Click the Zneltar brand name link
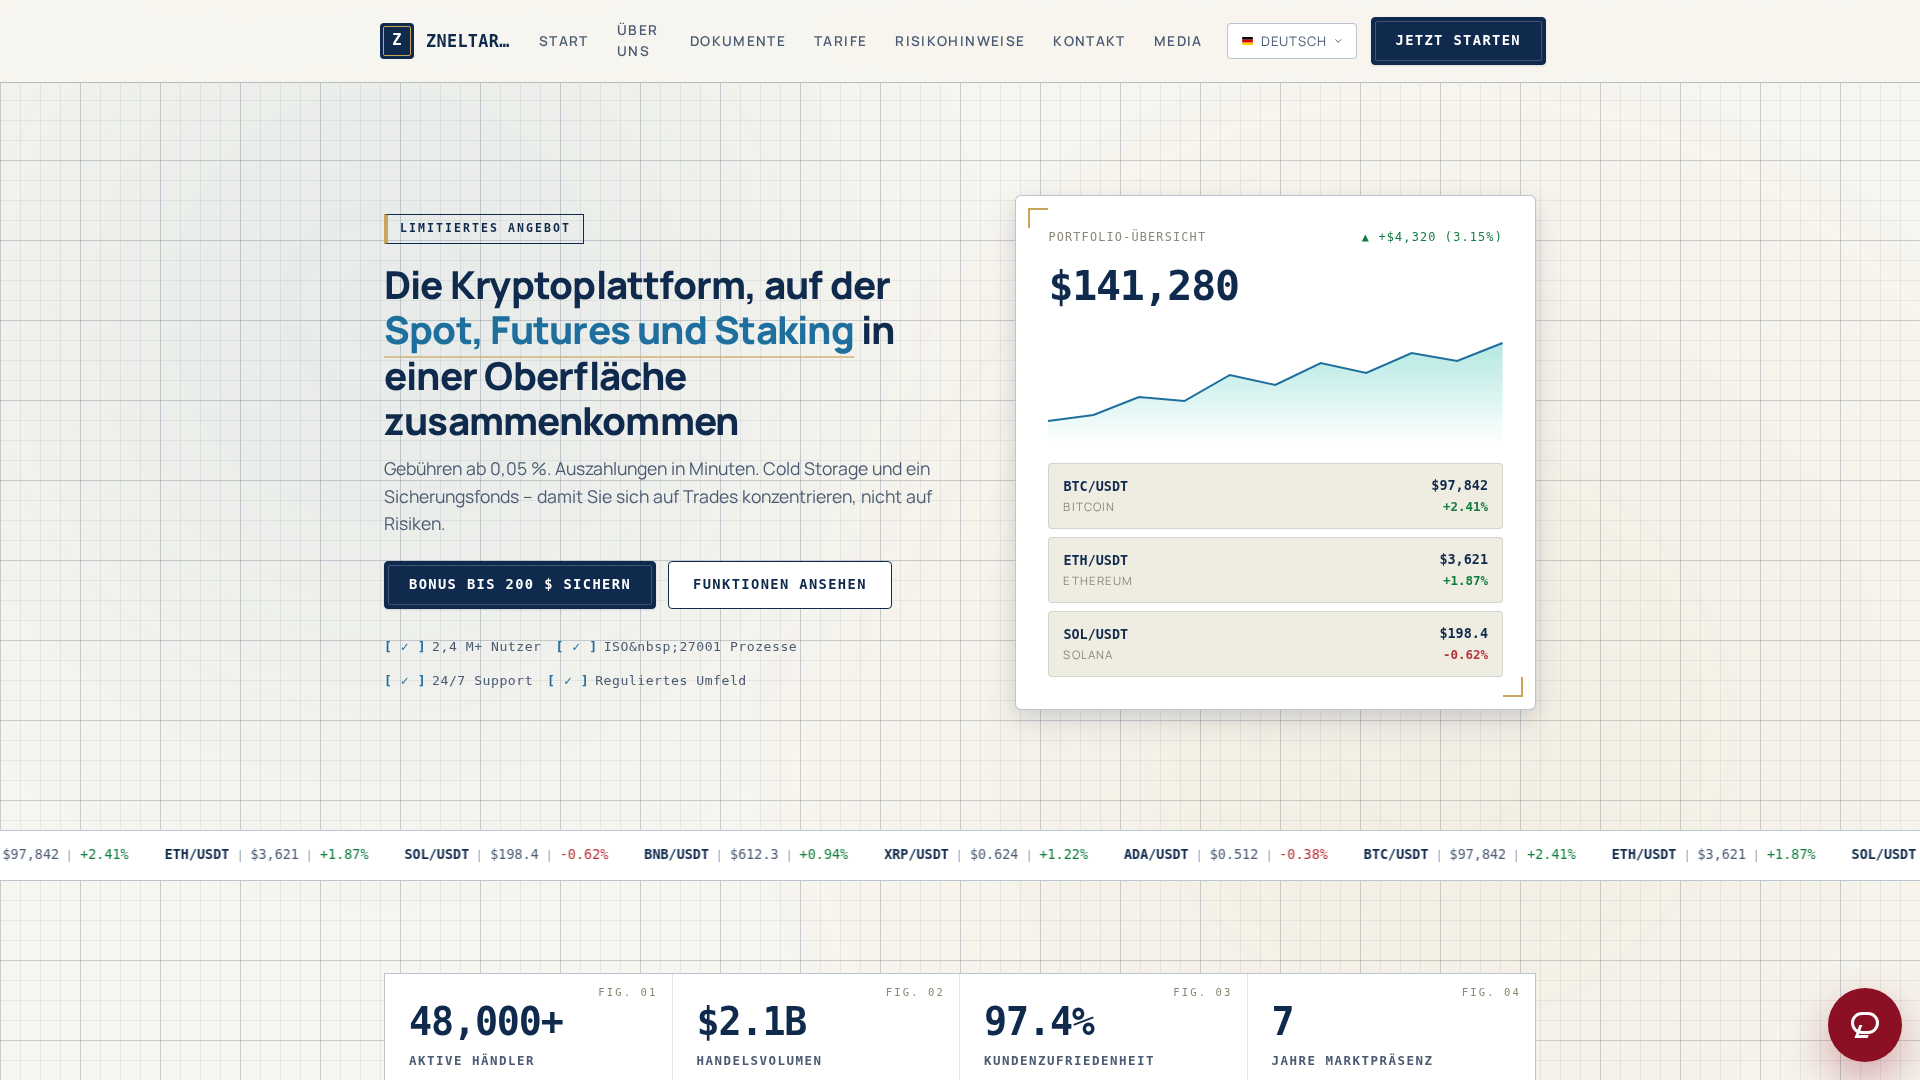The height and width of the screenshot is (1080, 1920). tap(467, 41)
